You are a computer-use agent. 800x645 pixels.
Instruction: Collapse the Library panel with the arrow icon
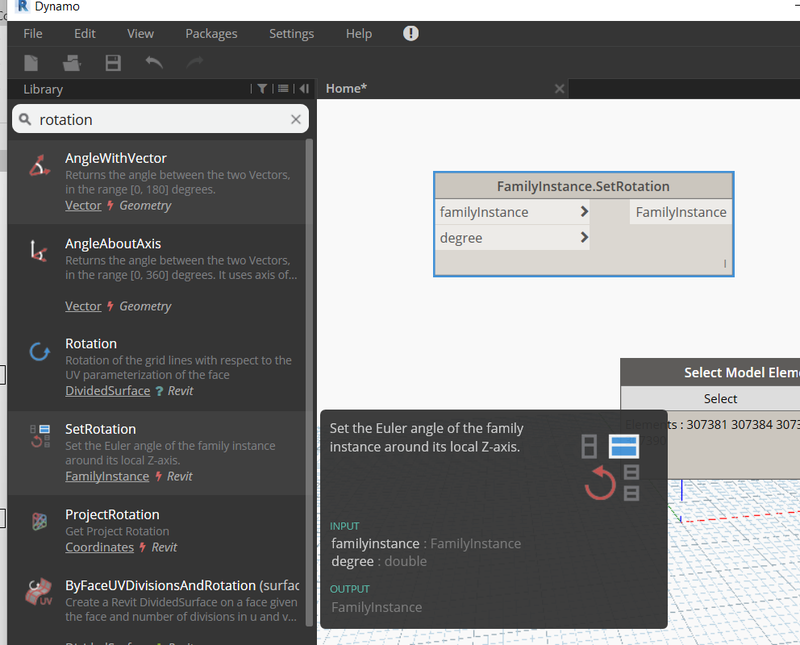click(x=304, y=89)
